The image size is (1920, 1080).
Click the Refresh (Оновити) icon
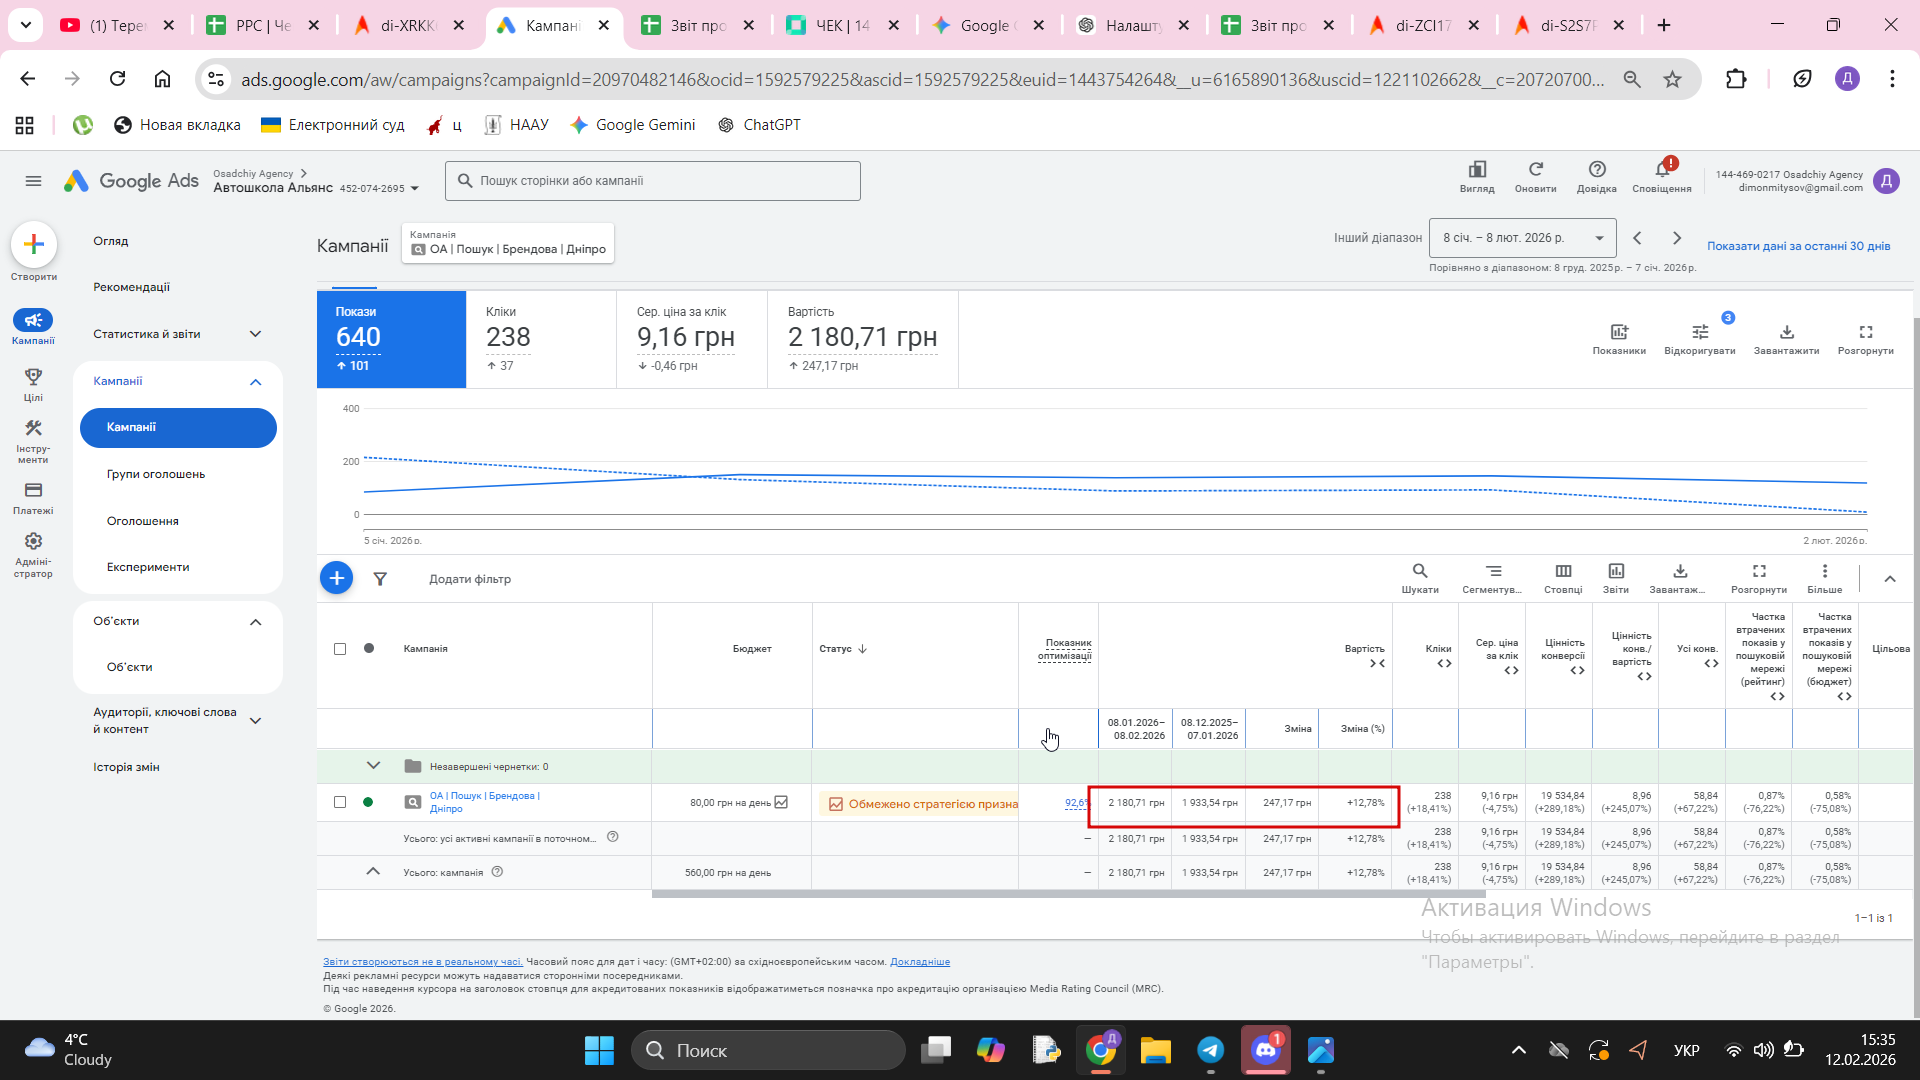1535,170
